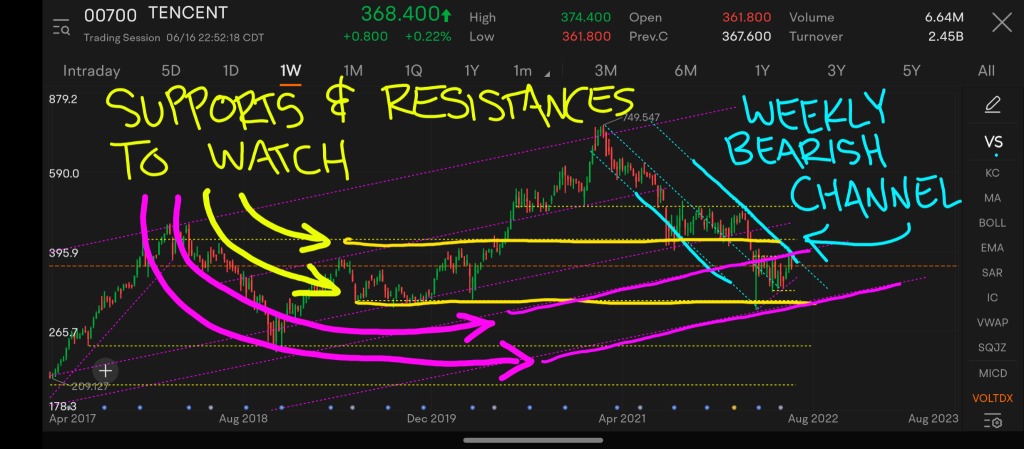
Task: Click the Turnover value 2.45B
Action: point(946,37)
